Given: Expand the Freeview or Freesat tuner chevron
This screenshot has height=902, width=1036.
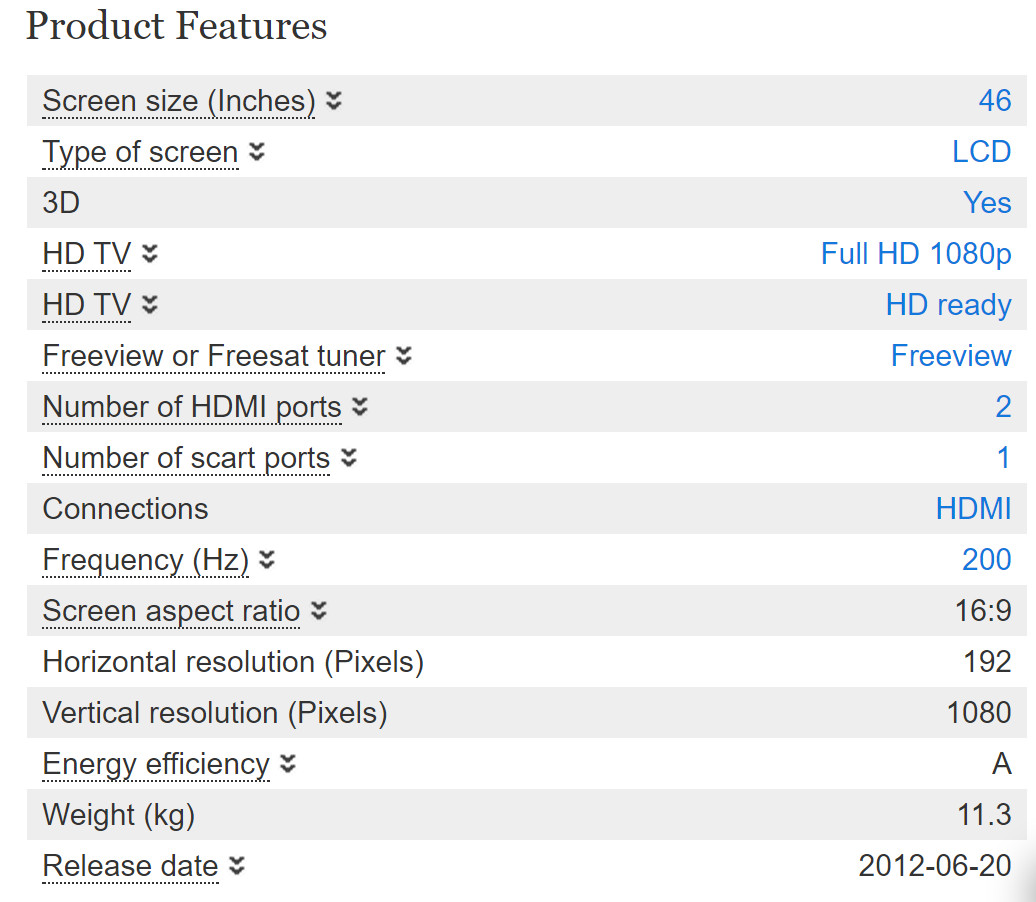Looking at the screenshot, I should coord(404,356).
